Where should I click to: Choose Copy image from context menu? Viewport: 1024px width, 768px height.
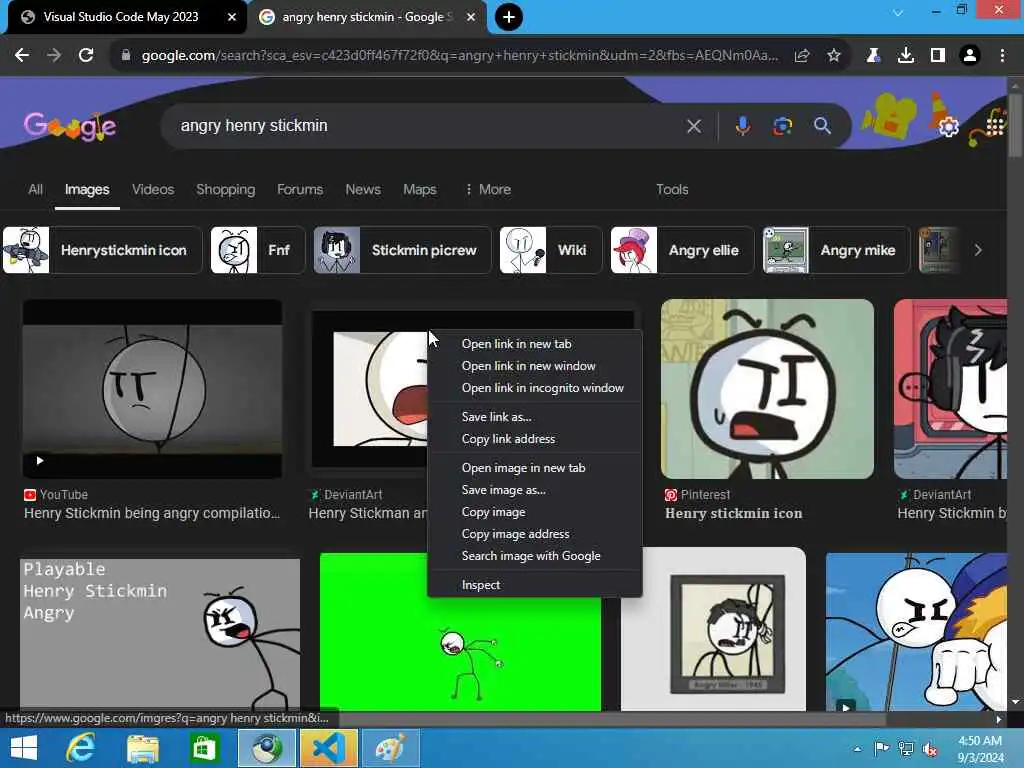[x=534, y=512]
